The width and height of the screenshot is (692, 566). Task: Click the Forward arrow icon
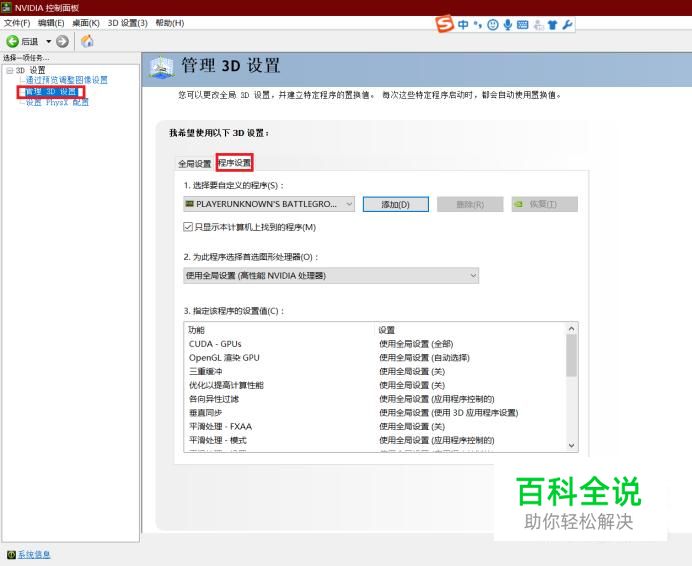[x=62, y=42]
